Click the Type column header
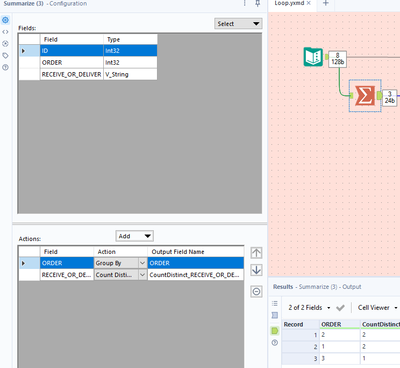This screenshot has width=400, height=368. [130, 39]
